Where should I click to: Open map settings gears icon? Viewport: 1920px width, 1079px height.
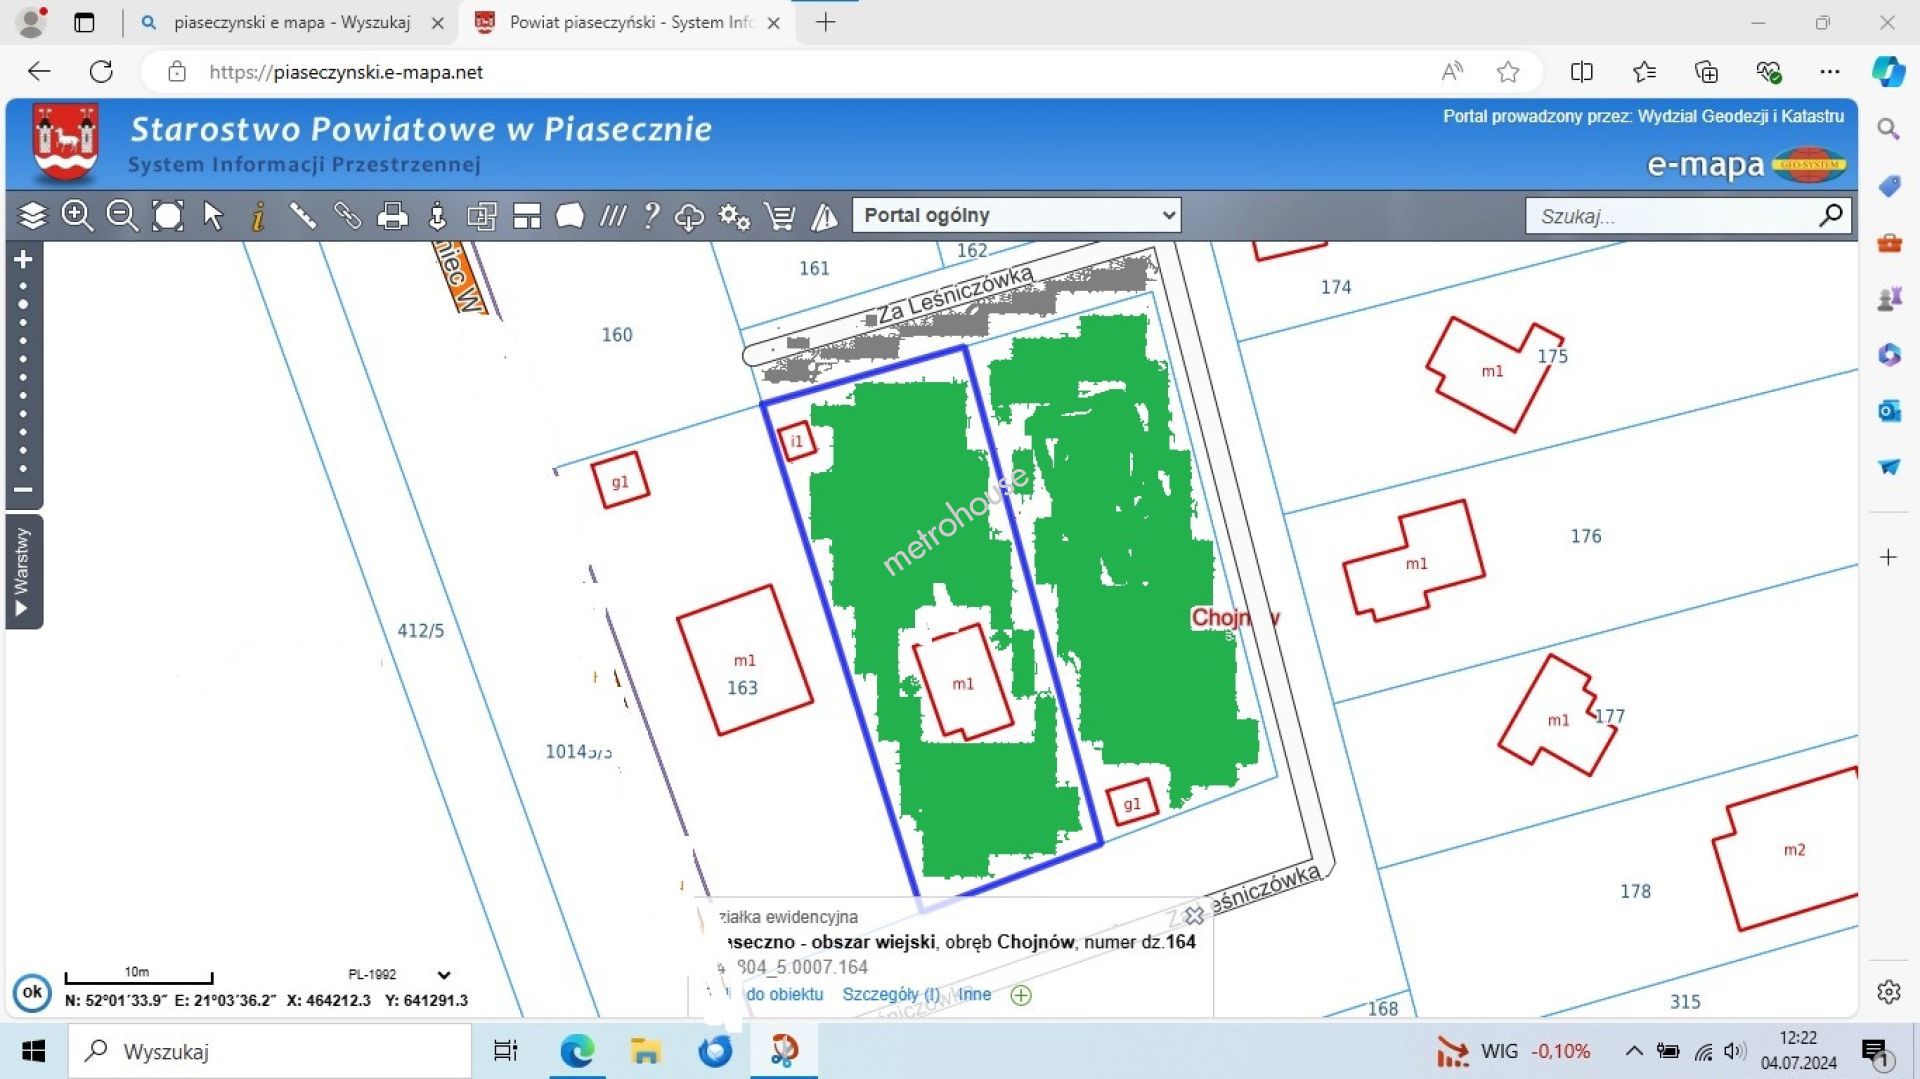(734, 216)
